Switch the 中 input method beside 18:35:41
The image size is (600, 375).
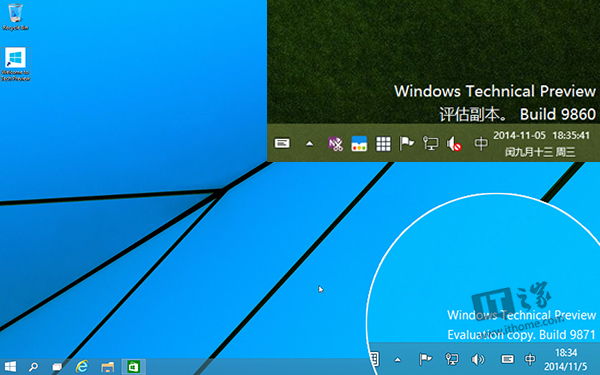click(481, 143)
